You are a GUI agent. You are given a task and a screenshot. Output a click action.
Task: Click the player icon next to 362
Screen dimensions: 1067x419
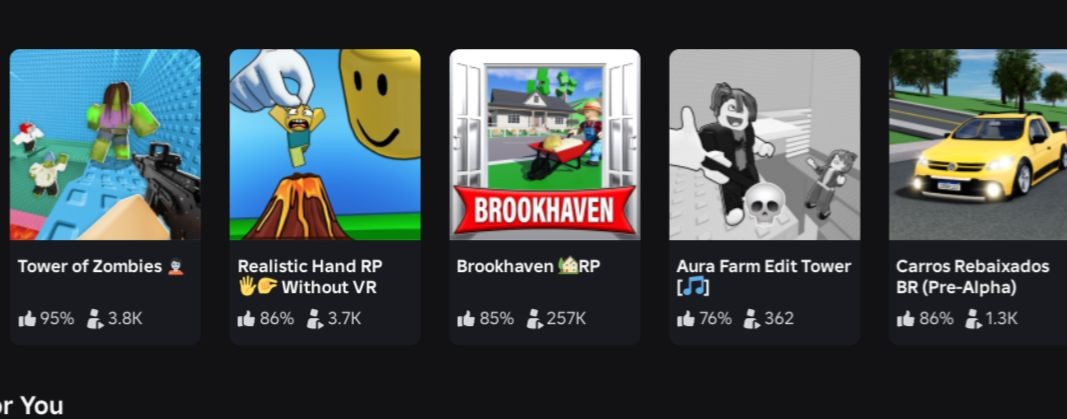coord(752,318)
